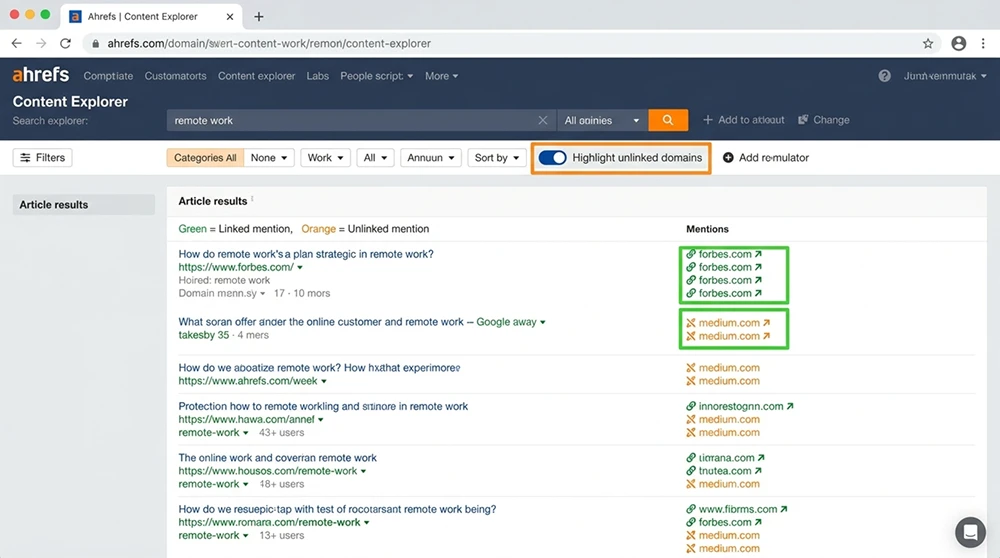Click the browser forward arrow
Image resolution: width=1000 pixels, height=558 pixels.
(x=41, y=43)
